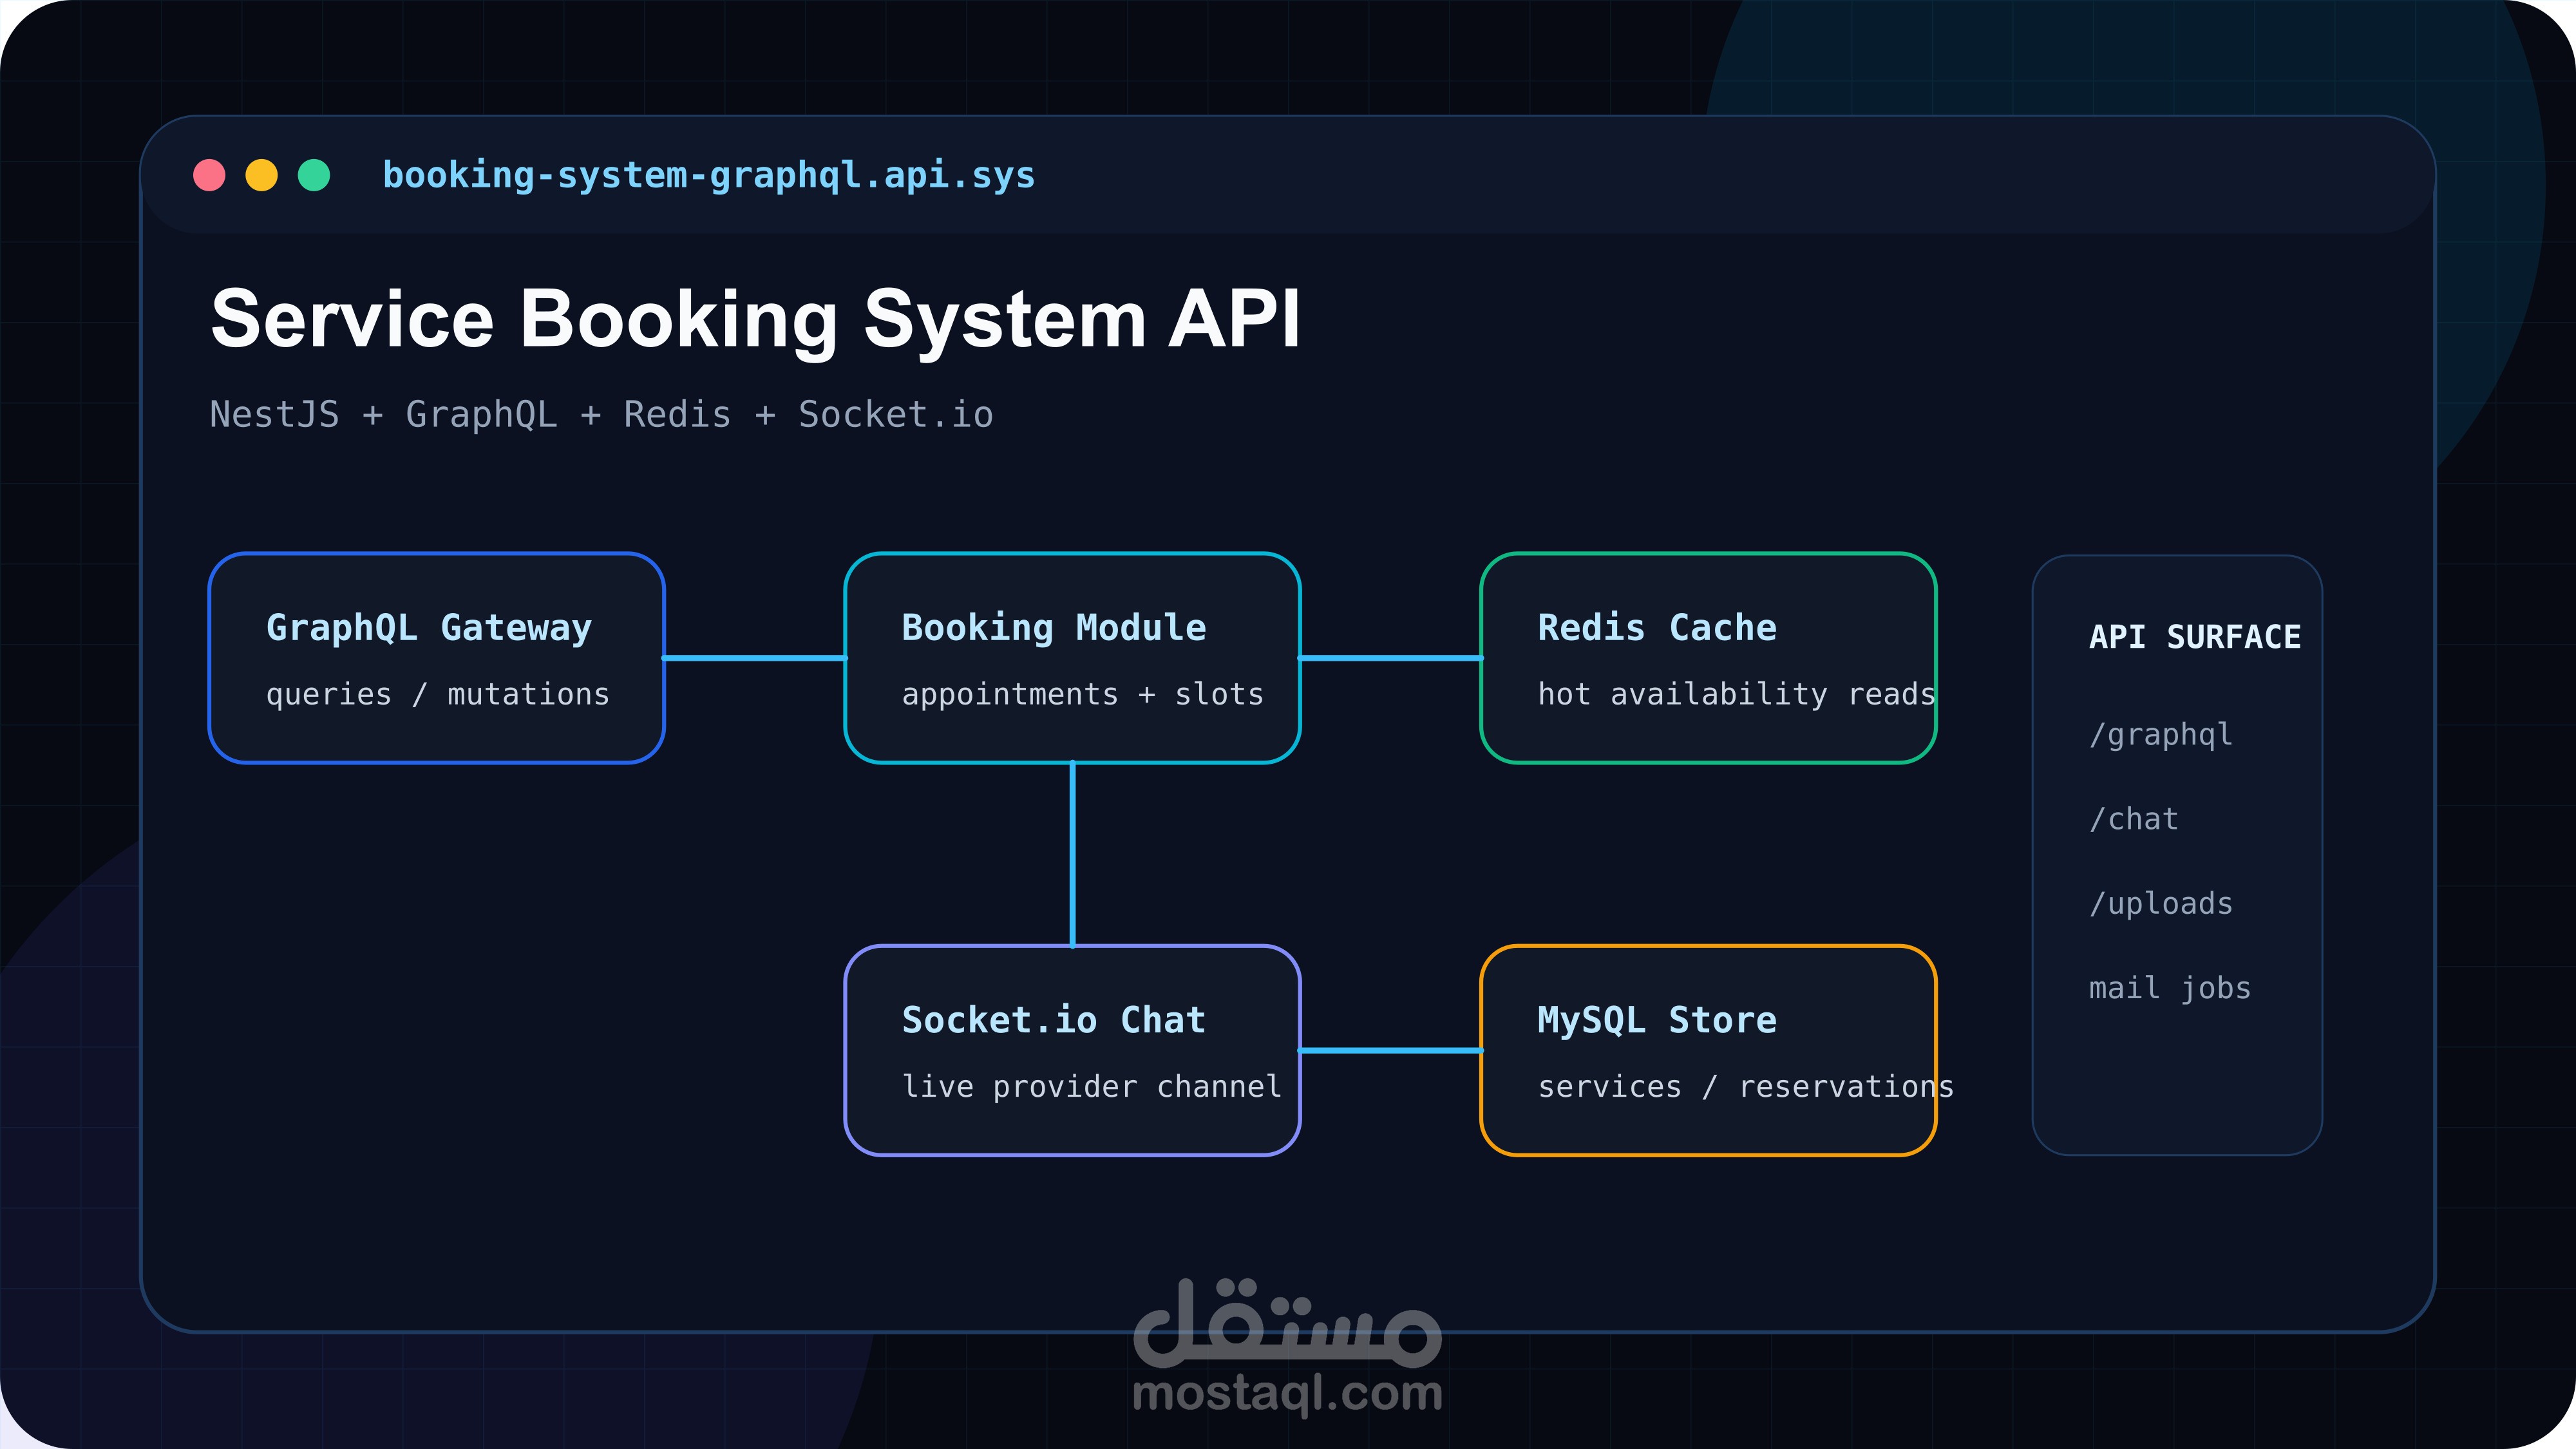This screenshot has width=2576, height=1449.
Task: Select the Redis Cache title
Action: point(1657,628)
